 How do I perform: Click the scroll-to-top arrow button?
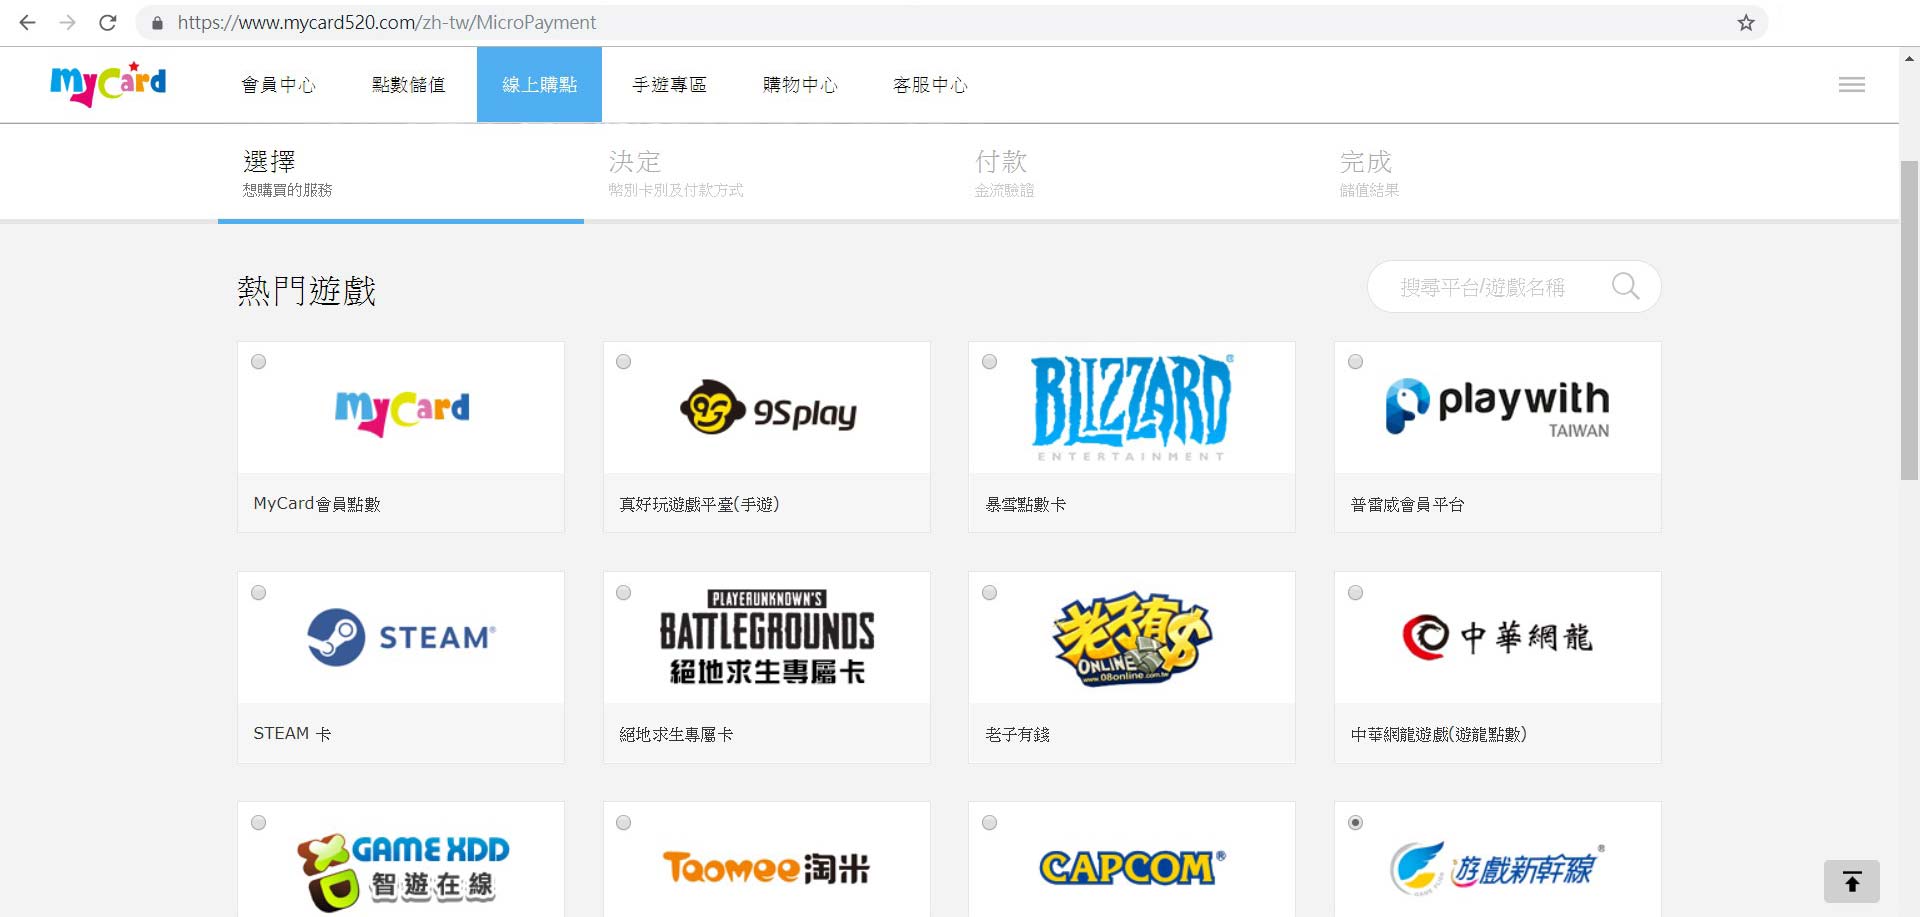1851,881
